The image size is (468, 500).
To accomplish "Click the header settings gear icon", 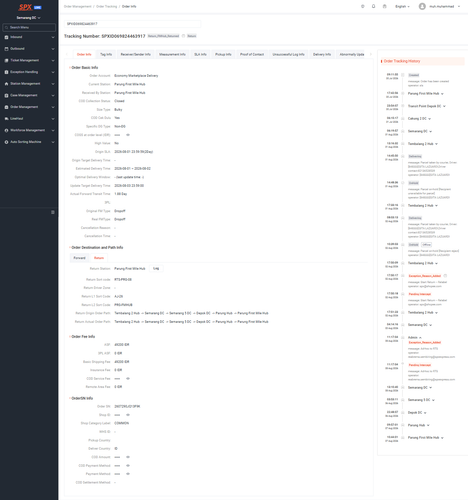I will 363,6.
